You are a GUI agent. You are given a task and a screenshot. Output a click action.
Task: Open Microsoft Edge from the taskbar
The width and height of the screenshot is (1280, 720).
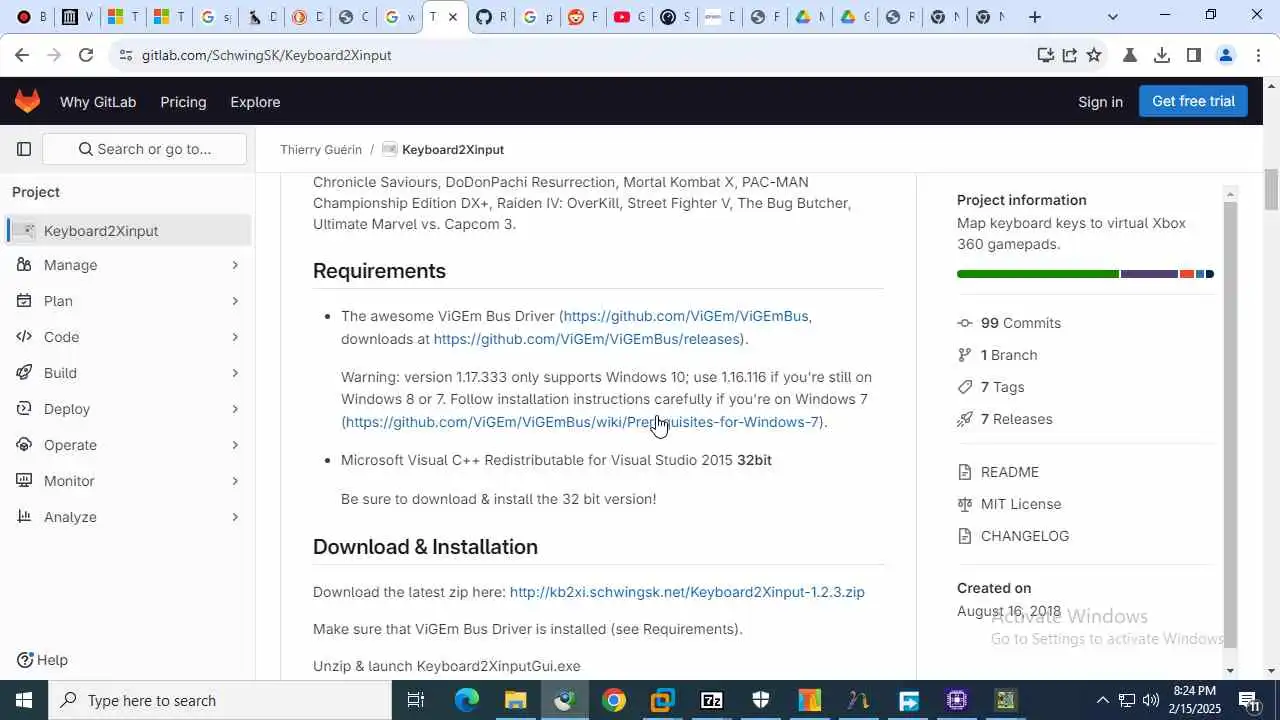point(467,700)
